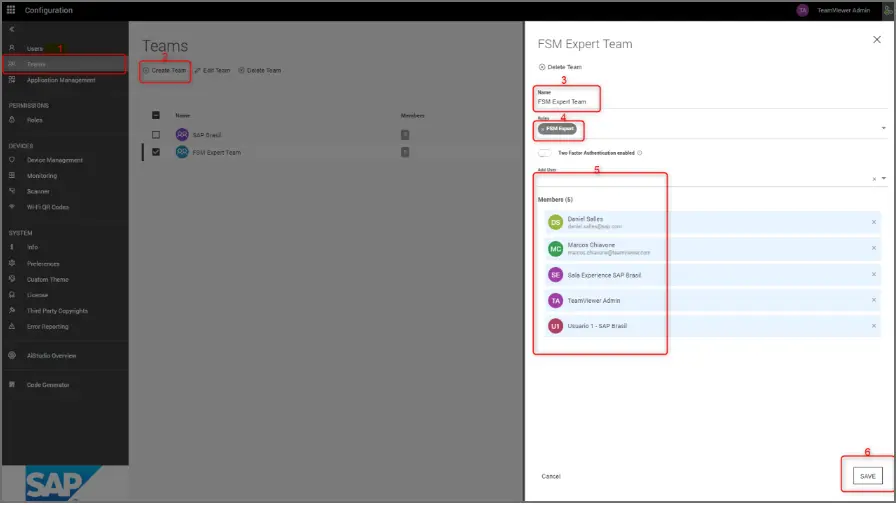Click the Error Reporting warning icon
This screenshot has height=505, width=896.
pyautogui.click(x=11, y=326)
